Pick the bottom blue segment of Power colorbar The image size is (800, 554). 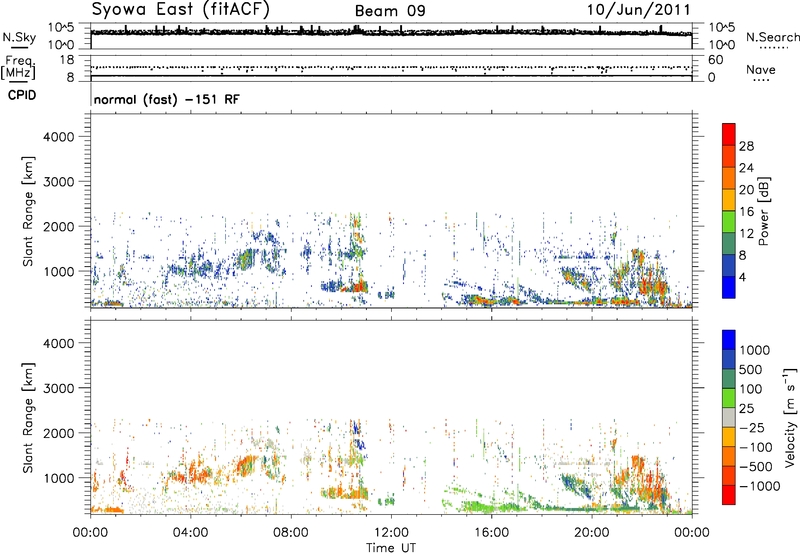click(729, 287)
